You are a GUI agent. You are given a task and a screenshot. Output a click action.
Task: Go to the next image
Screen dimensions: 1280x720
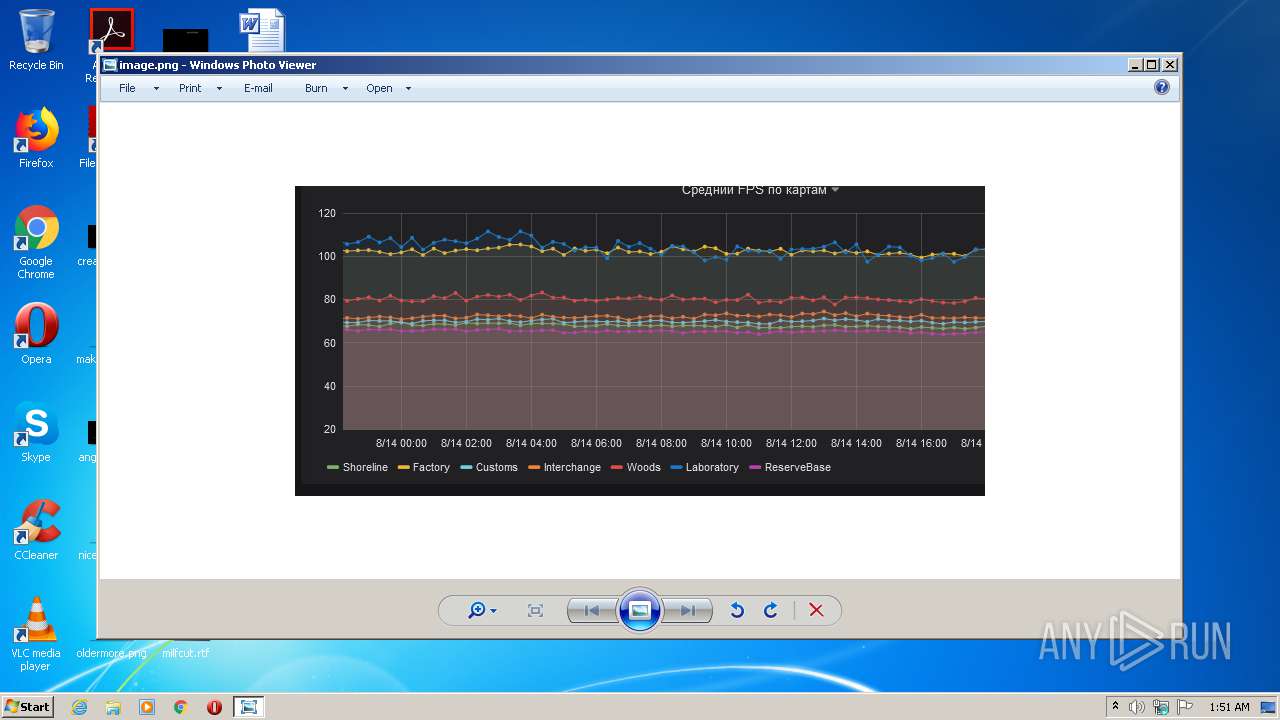688,610
